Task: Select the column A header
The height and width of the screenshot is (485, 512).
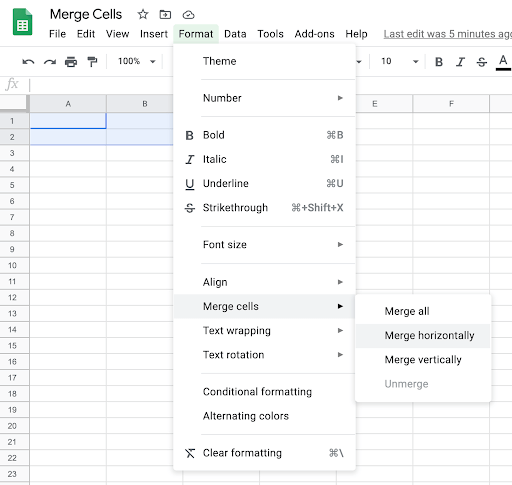Action: (x=68, y=104)
